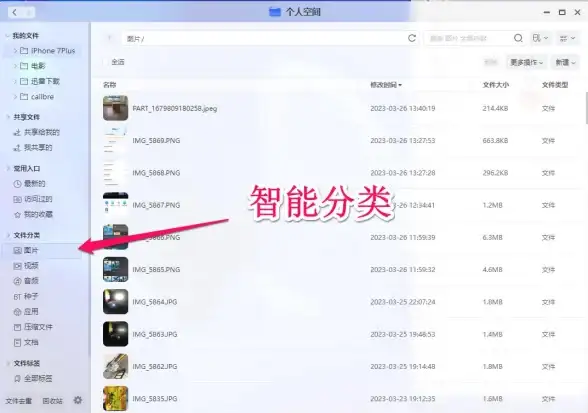Open the 视频 file category
The image size is (588, 413).
coord(26,266)
